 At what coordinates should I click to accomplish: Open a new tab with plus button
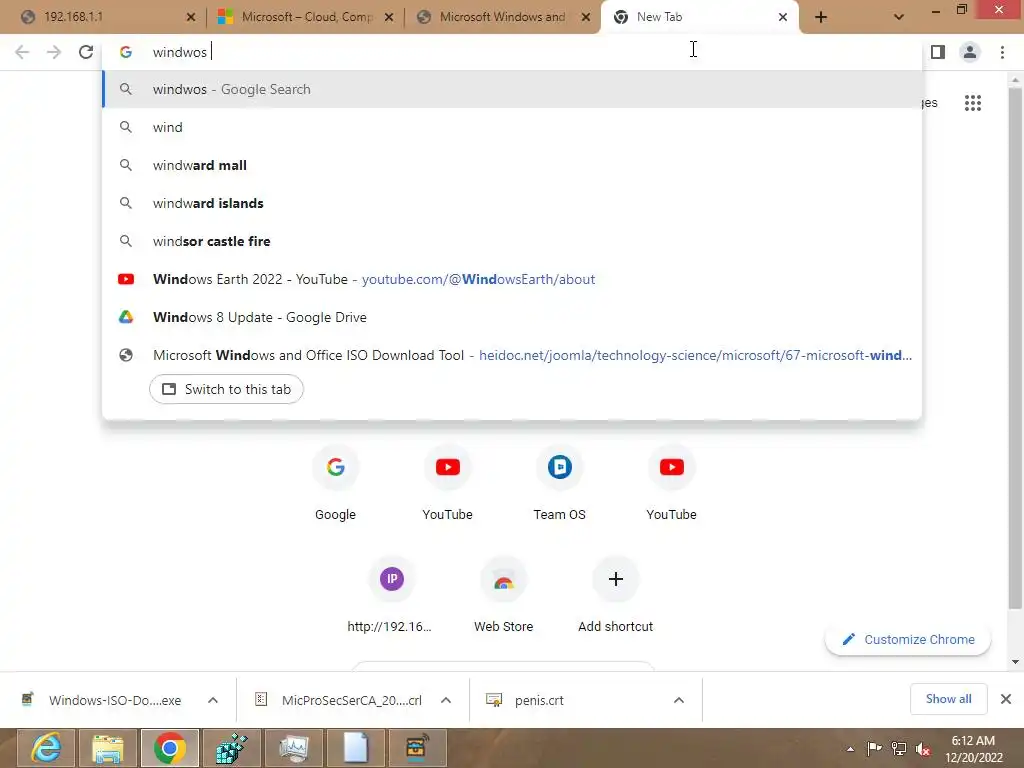(x=821, y=17)
